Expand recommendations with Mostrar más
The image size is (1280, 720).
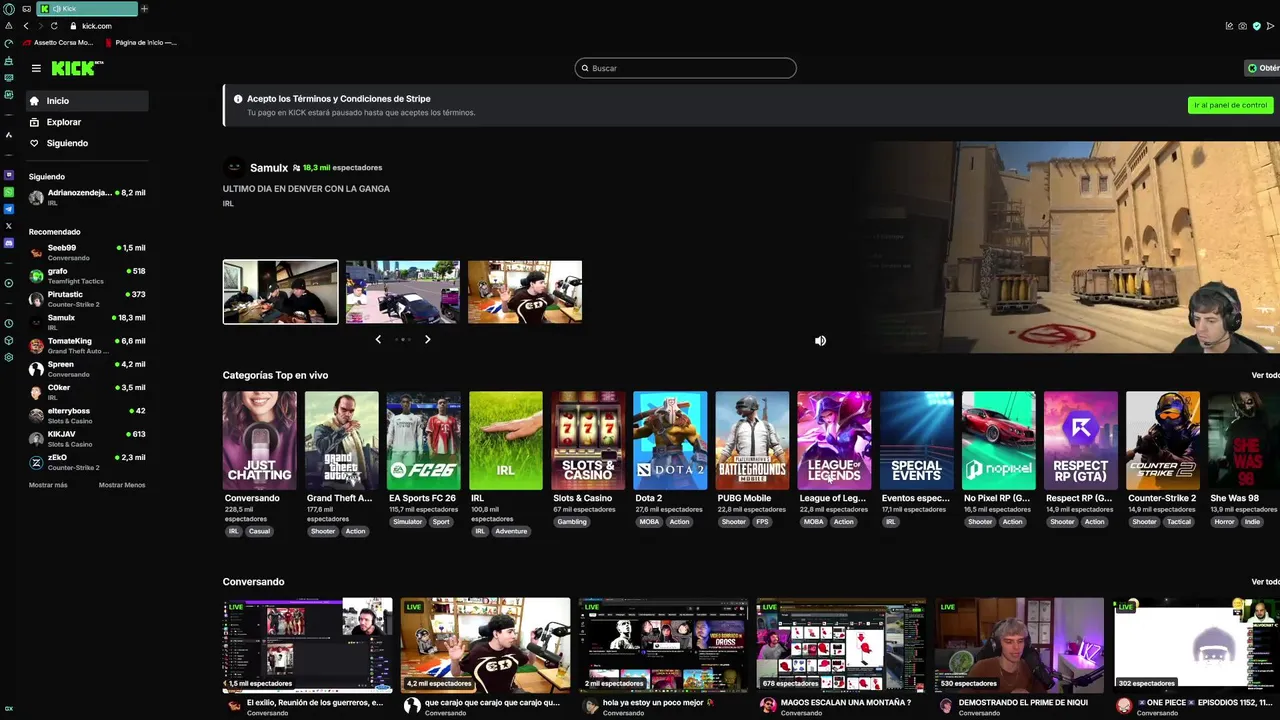[48, 485]
